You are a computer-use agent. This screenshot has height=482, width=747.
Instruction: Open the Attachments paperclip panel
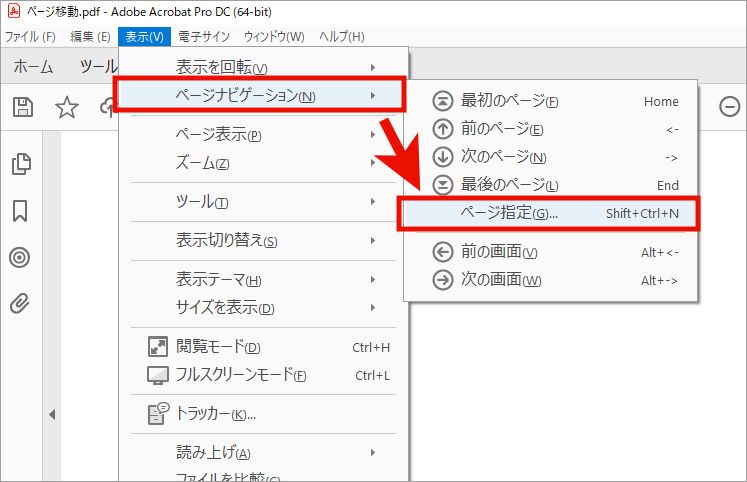(20, 302)
